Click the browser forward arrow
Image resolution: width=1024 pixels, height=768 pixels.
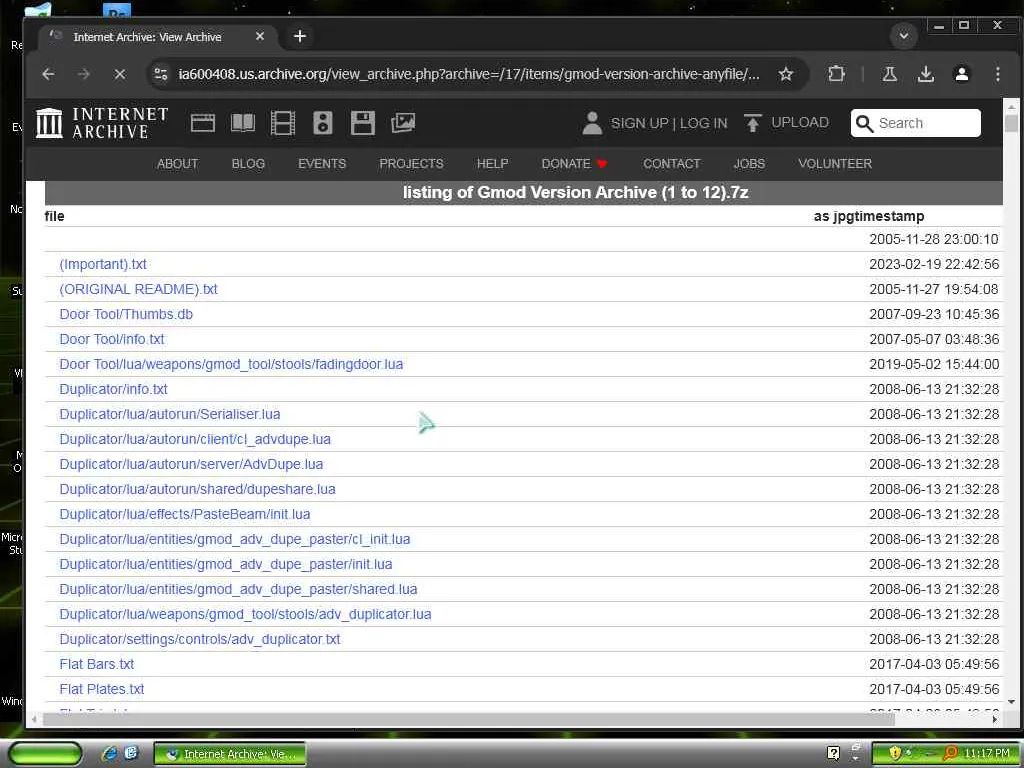84,74
